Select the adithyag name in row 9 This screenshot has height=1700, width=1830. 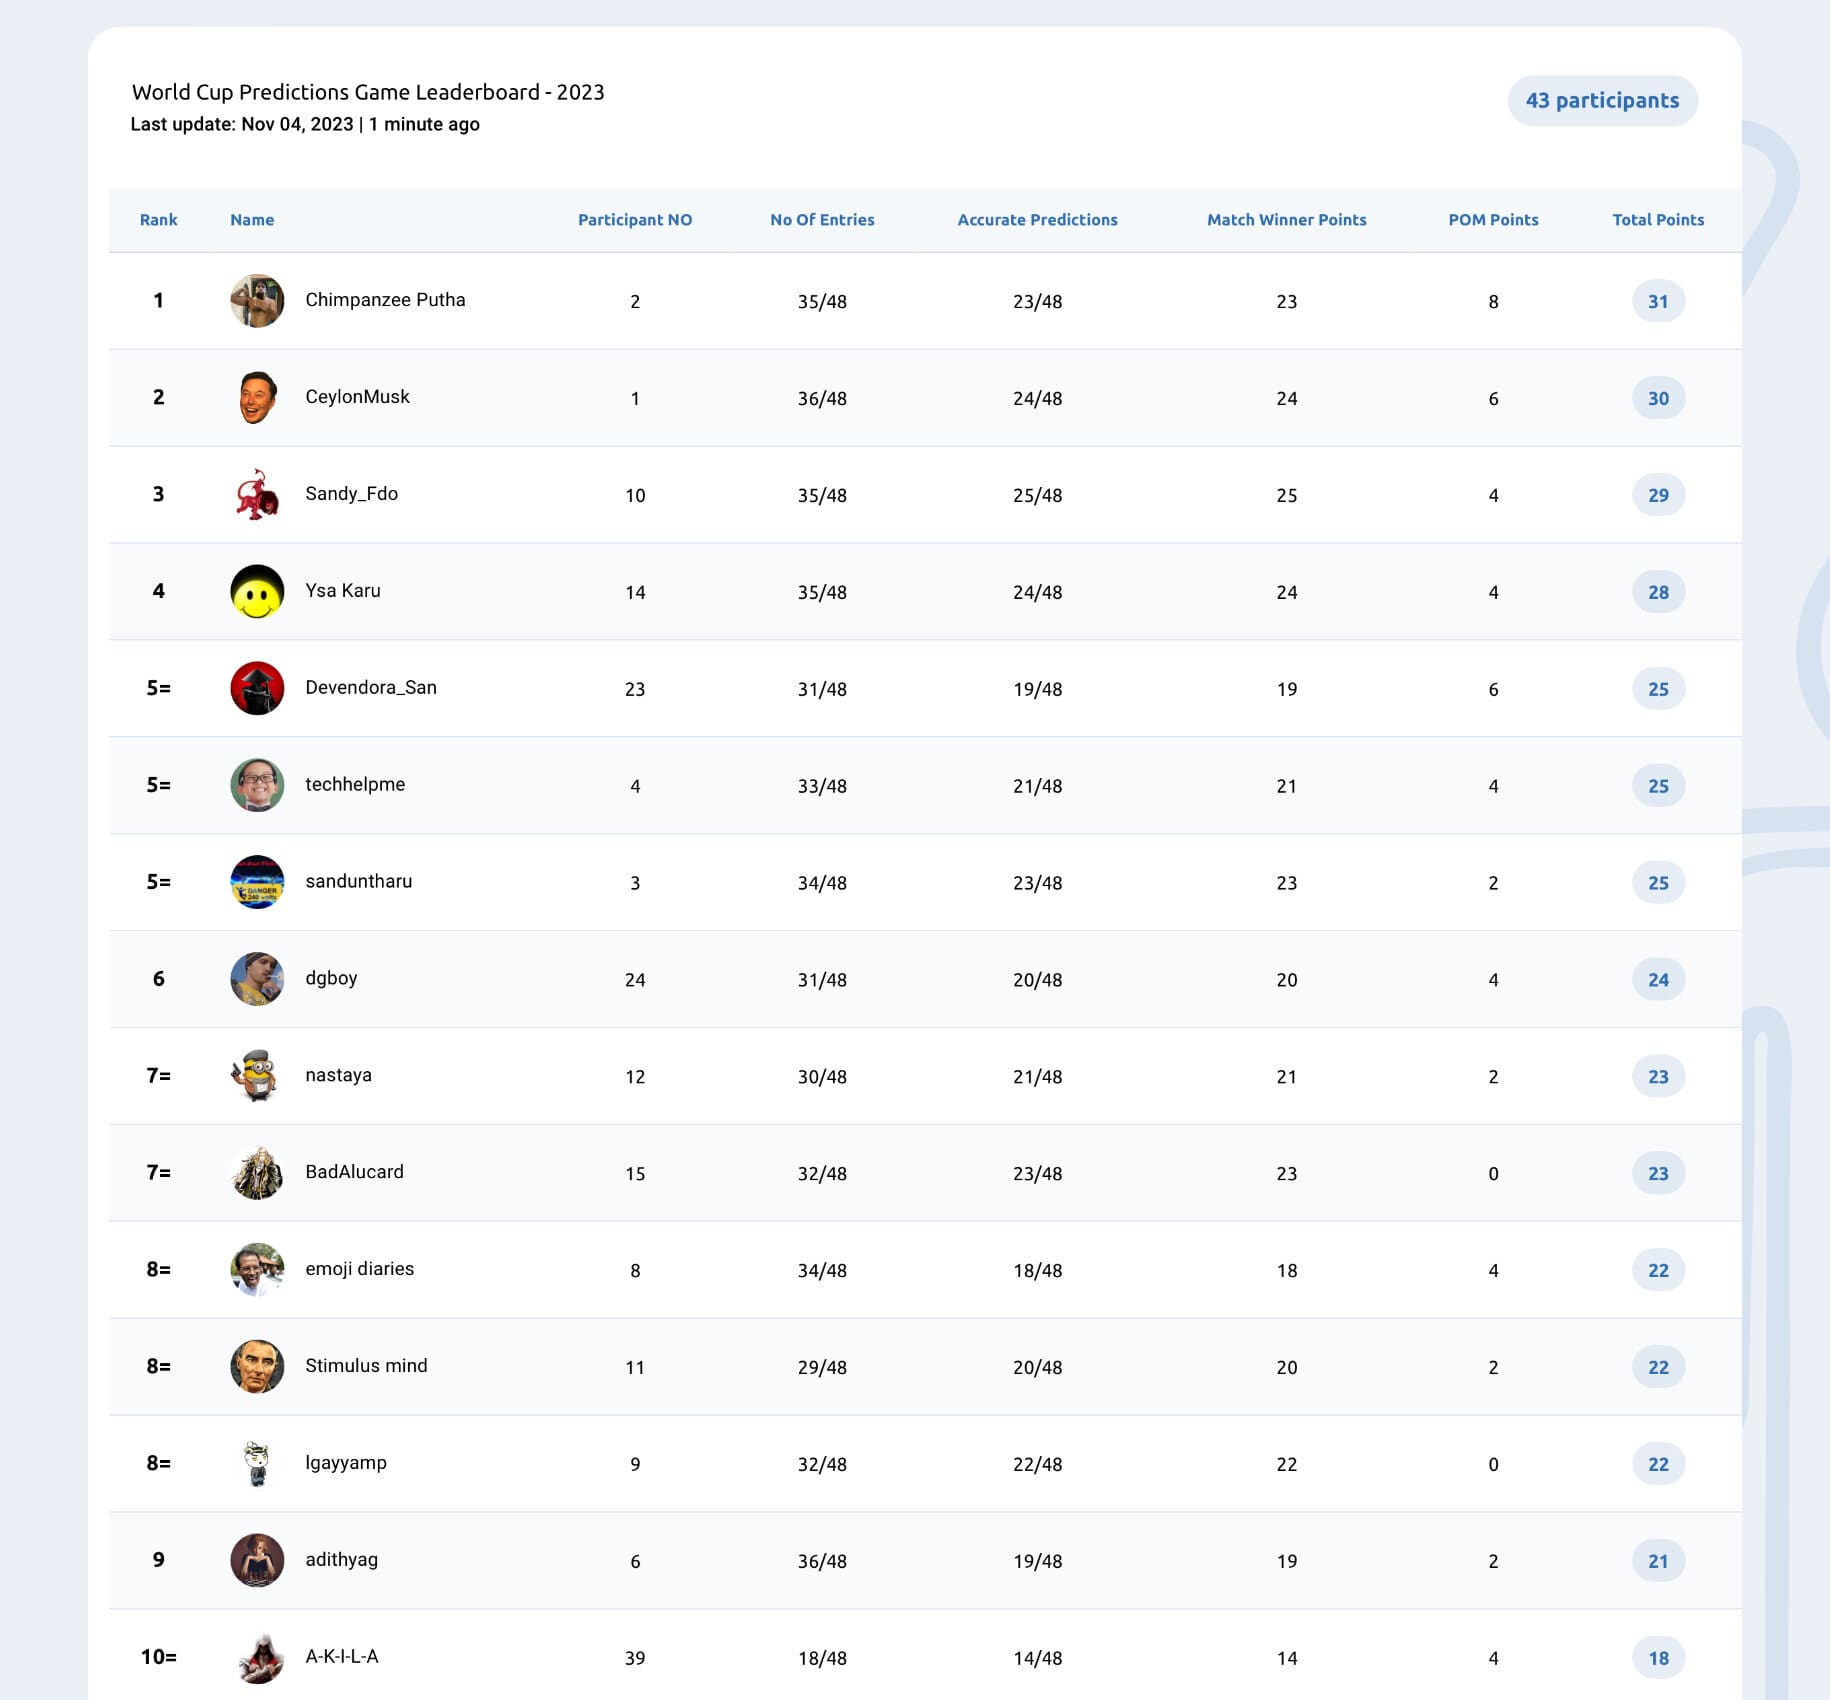[341, 1560]
